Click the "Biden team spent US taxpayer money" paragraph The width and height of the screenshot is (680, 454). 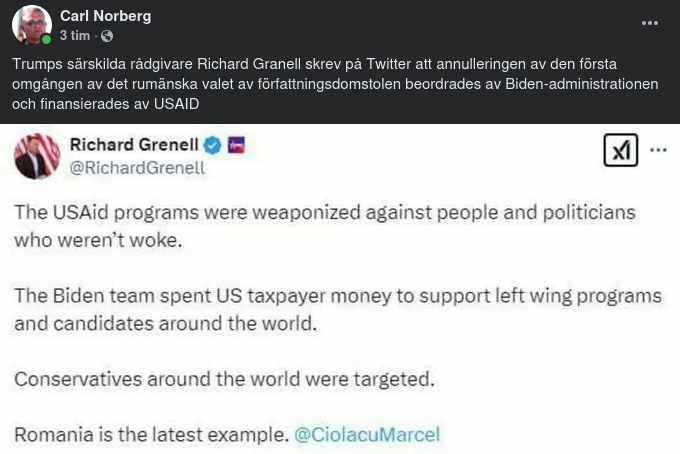click(337, 310)
